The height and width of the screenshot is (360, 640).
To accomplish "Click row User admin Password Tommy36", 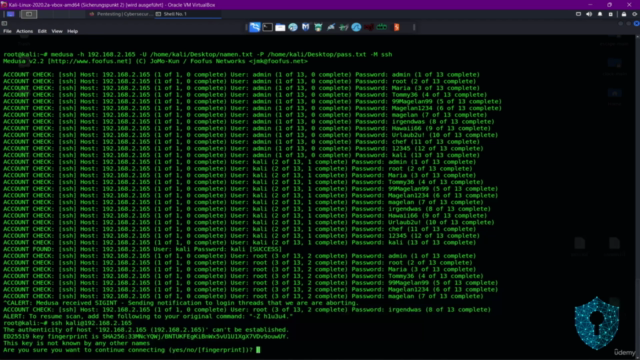I will [x=245, y=95].
